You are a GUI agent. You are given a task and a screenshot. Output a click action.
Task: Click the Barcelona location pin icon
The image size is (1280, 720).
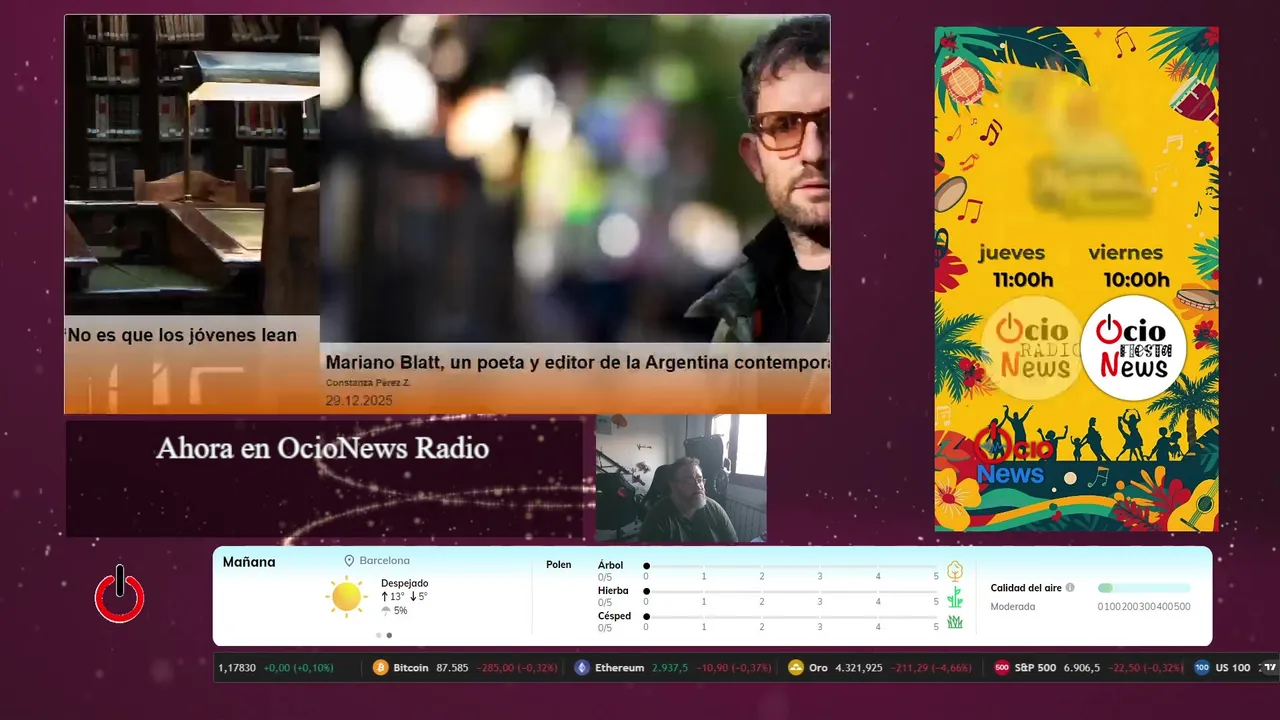[349, 561]
